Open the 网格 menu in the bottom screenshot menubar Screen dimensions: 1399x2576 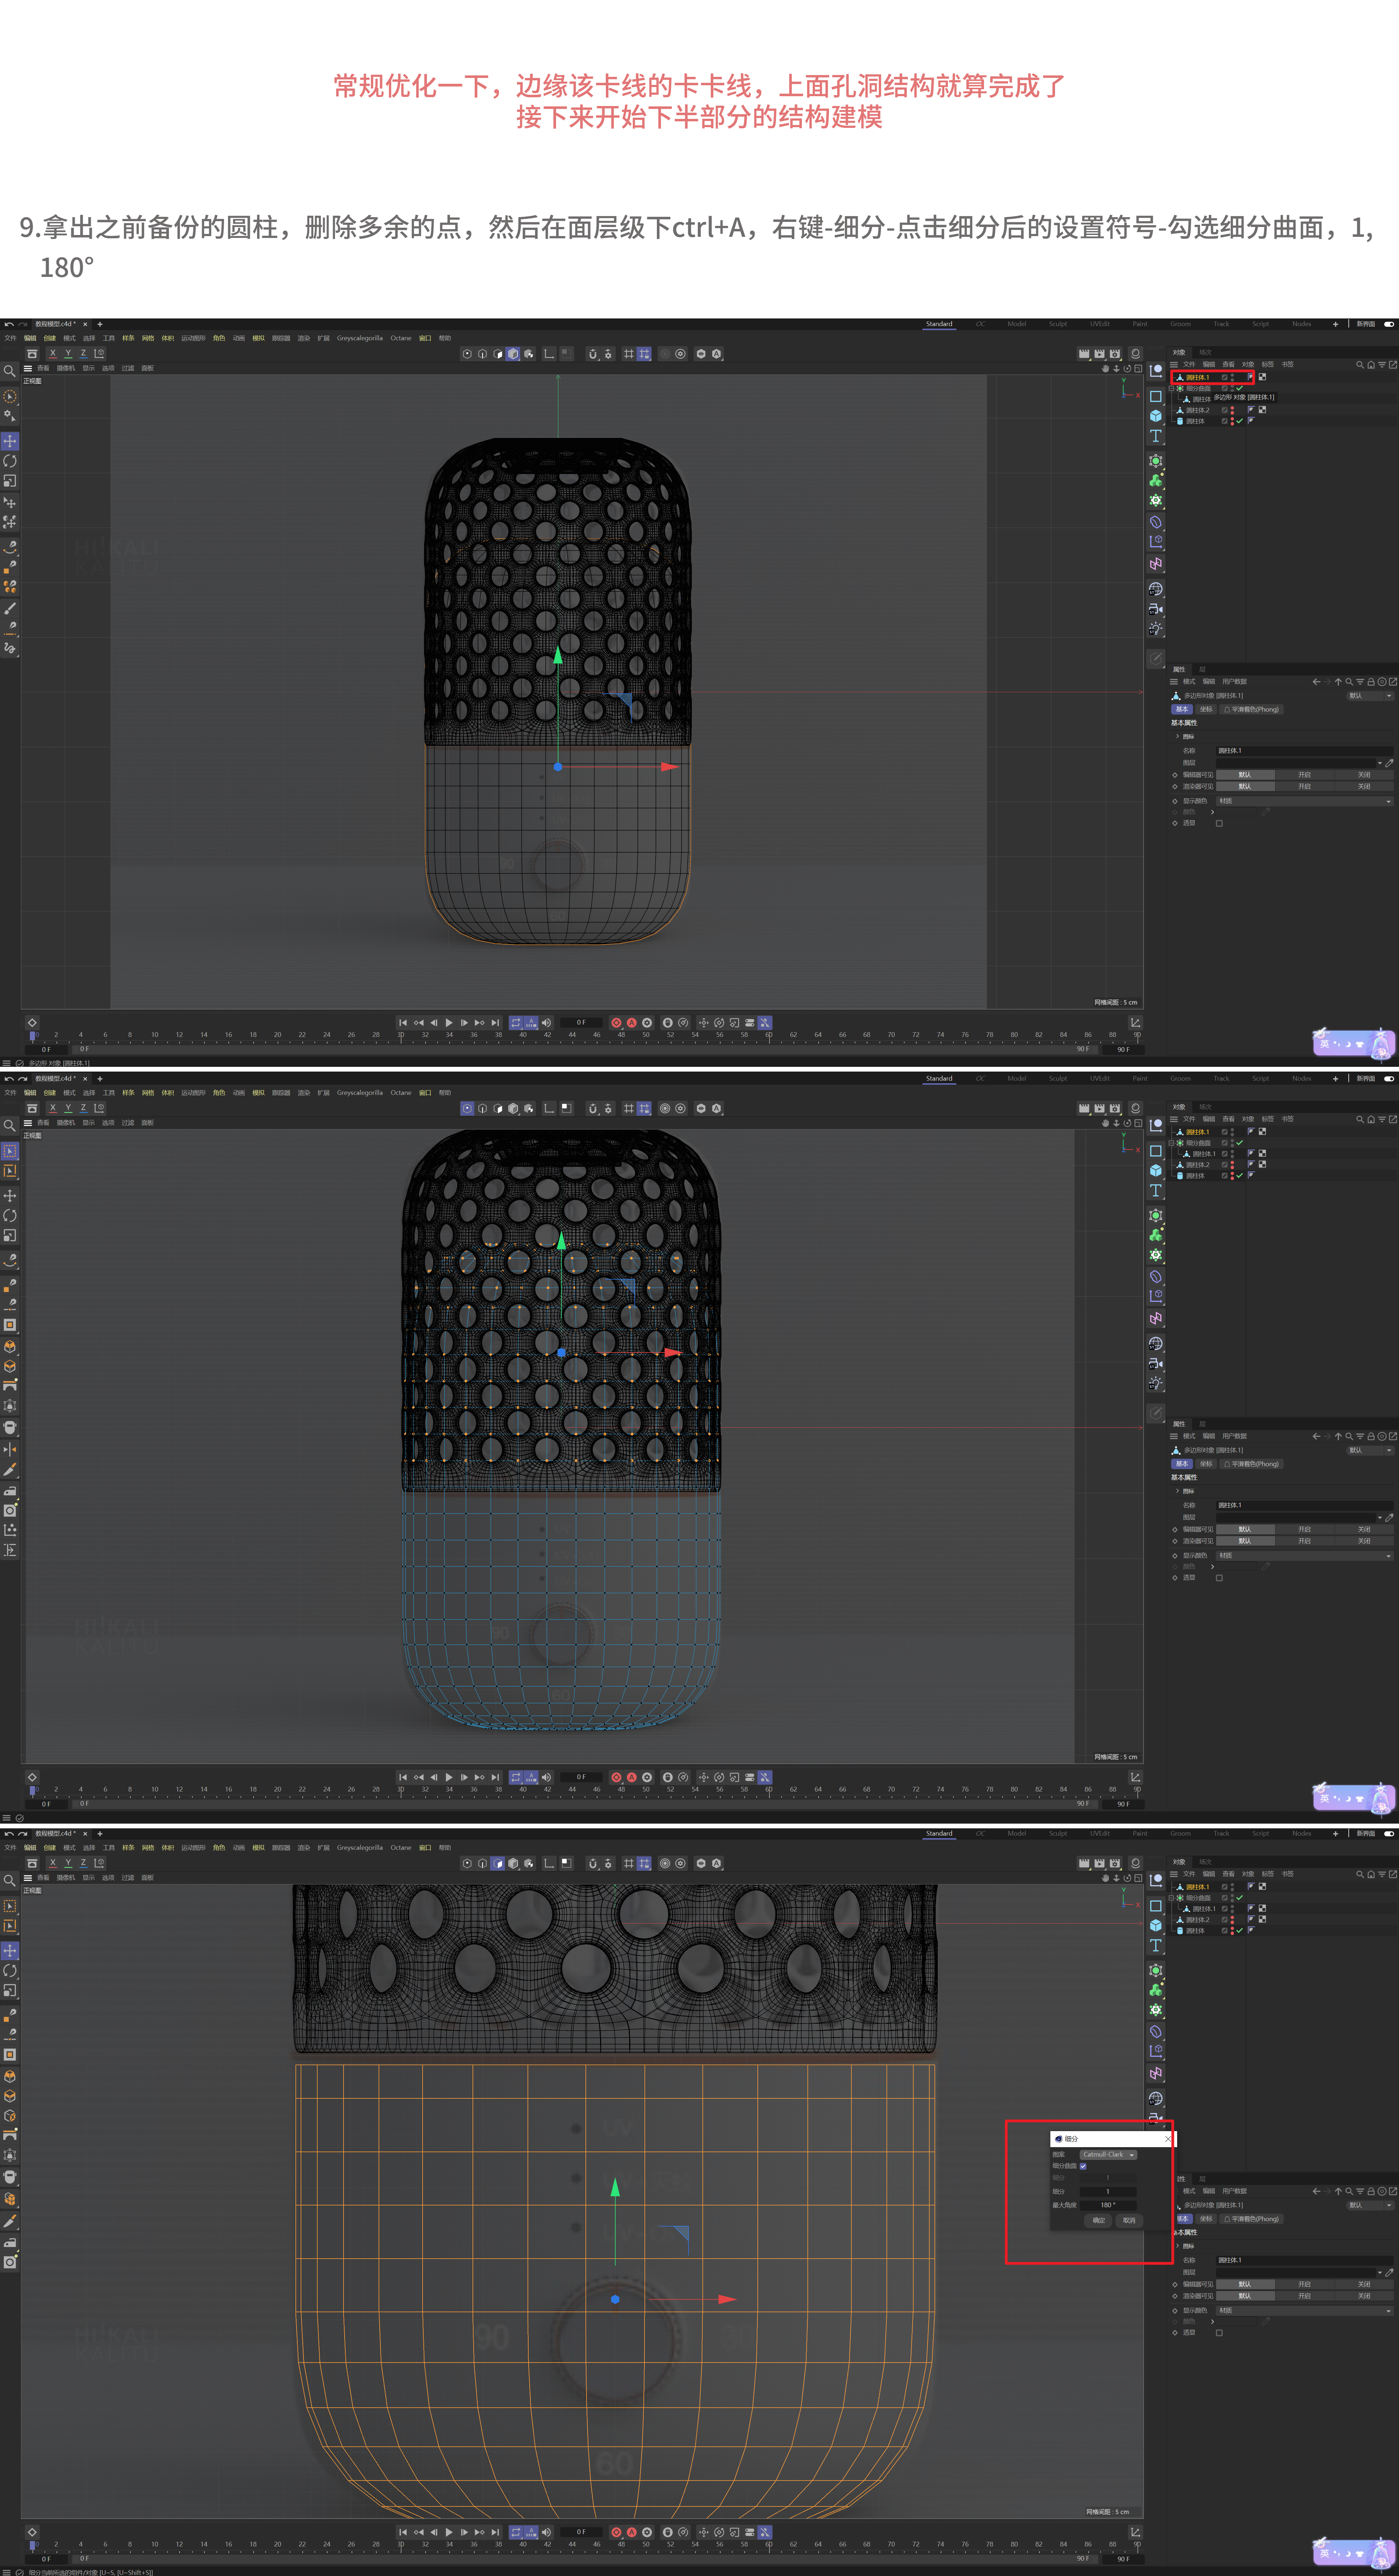click(x=148, y=1848)
